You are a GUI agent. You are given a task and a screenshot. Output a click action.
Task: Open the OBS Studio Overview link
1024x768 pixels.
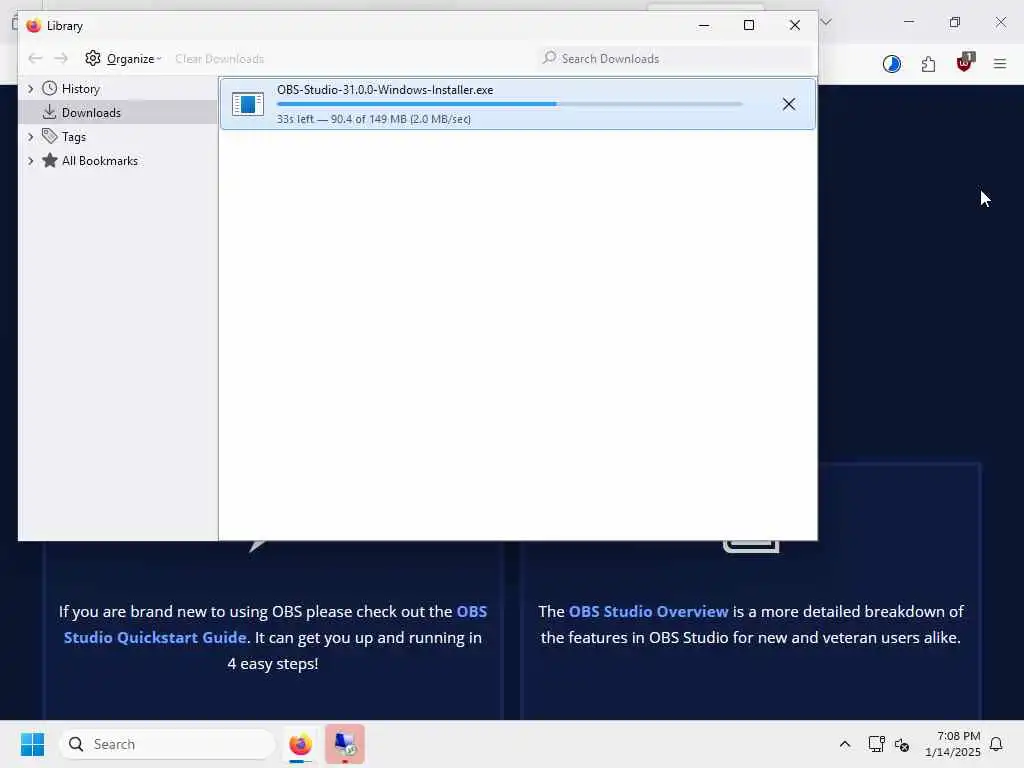[x=648, y=611]
